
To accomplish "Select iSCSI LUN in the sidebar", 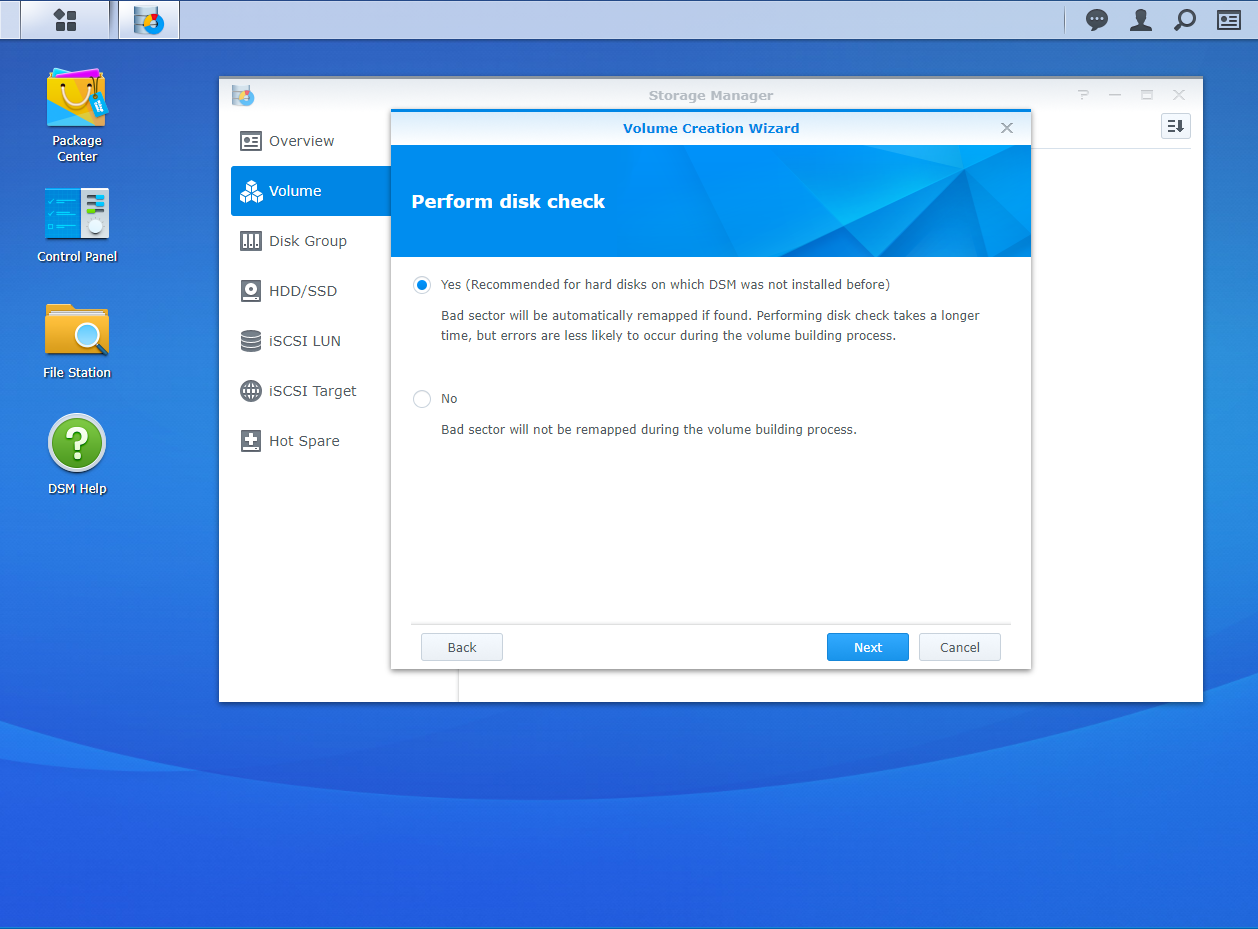I will [304, 341].
